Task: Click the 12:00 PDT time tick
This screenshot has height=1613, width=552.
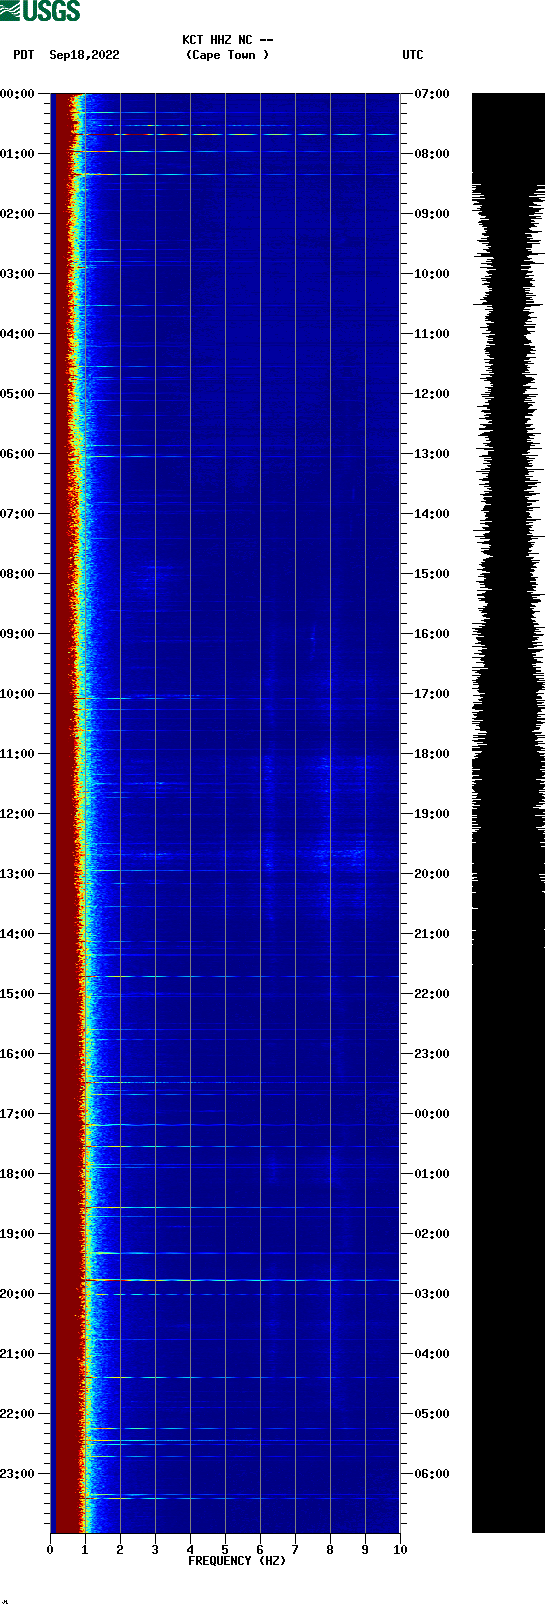Action: pos(17,814)
